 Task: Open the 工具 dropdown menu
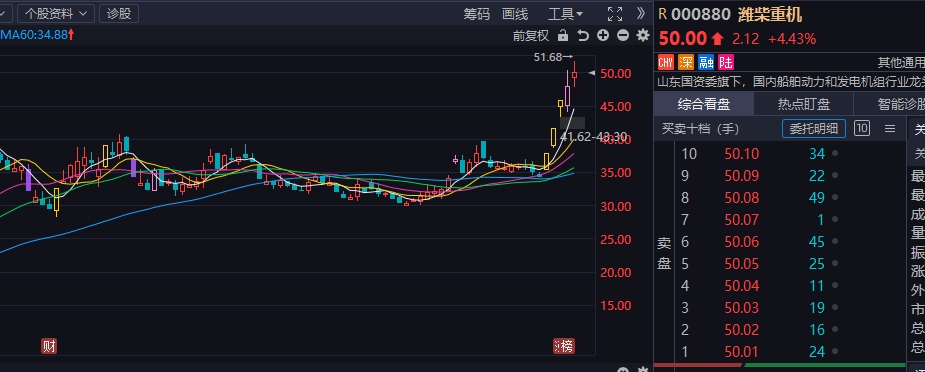click(x=565, y=14)
